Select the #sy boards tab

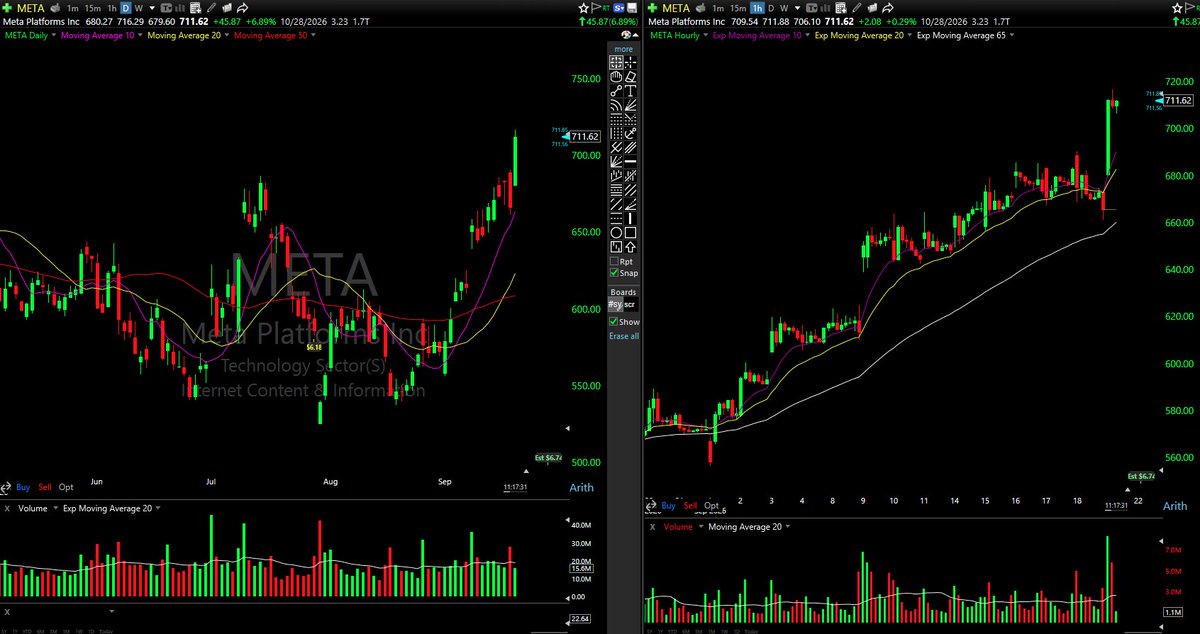coord(616,303)
